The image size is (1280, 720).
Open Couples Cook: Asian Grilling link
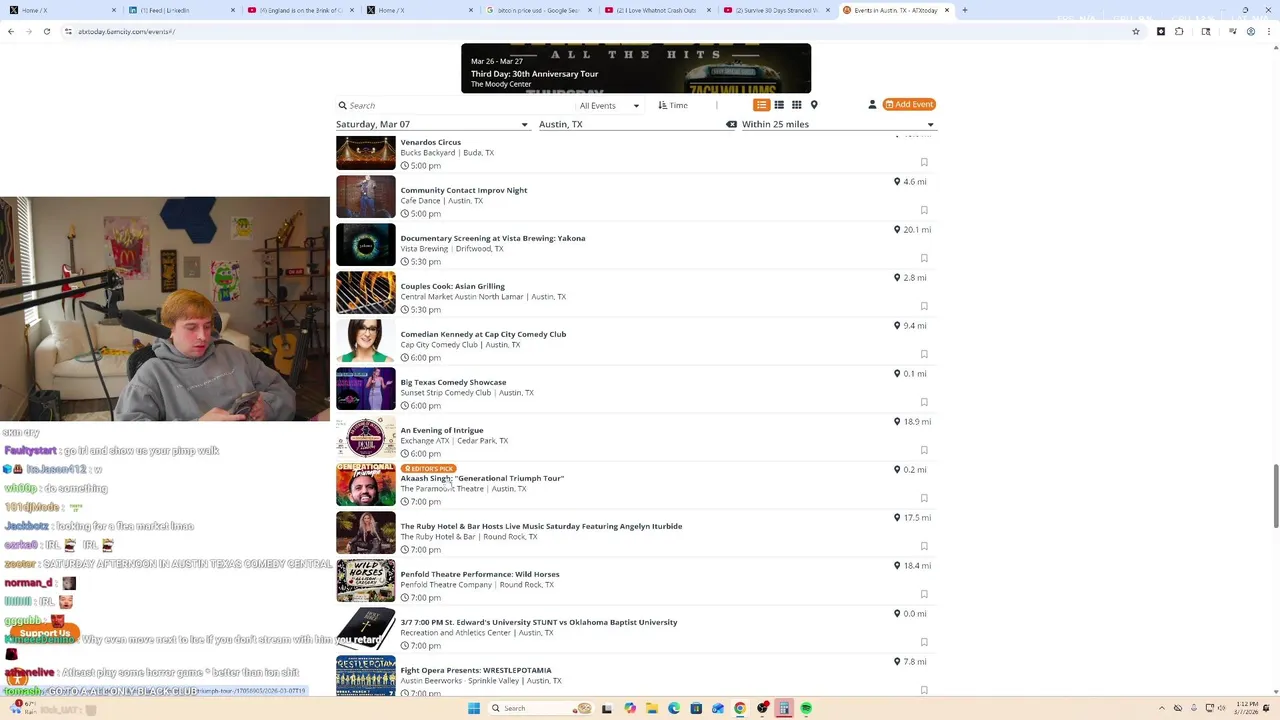452,286
